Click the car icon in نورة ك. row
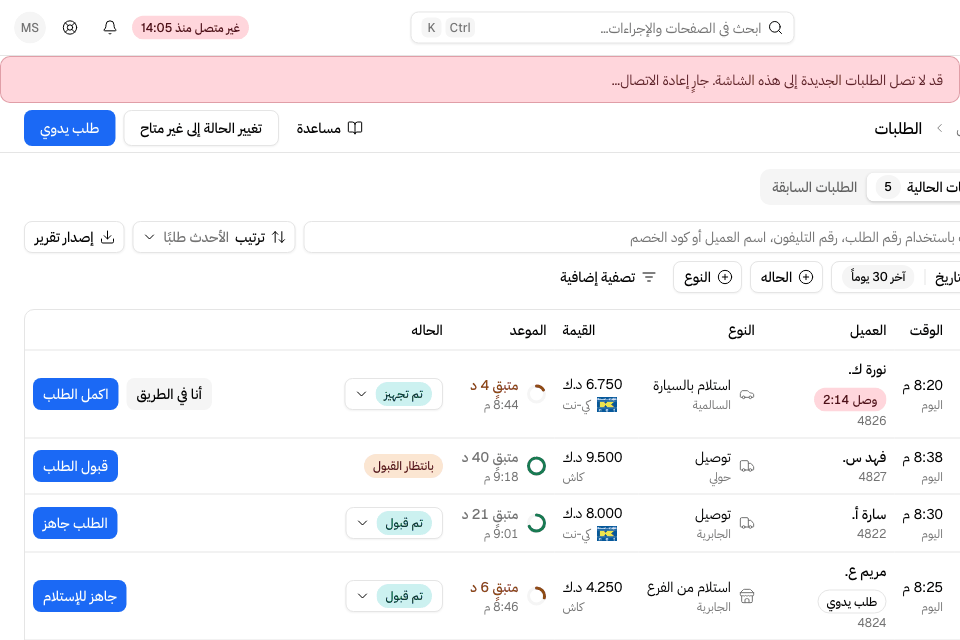The image size is (960, 640). click(747, 394)
